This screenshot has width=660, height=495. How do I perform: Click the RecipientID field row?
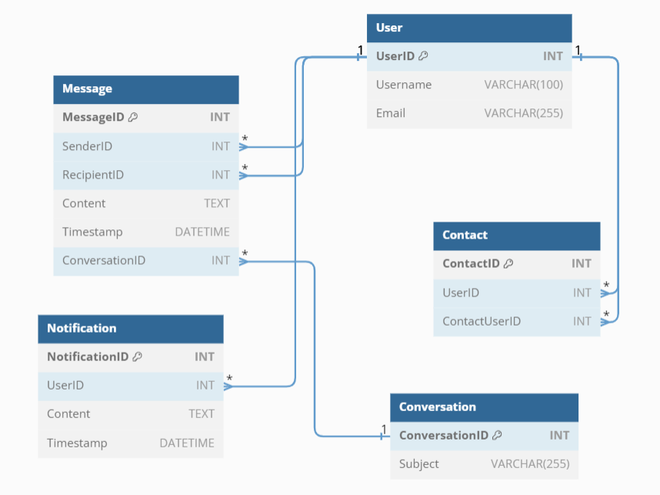(x=146, y=175)
